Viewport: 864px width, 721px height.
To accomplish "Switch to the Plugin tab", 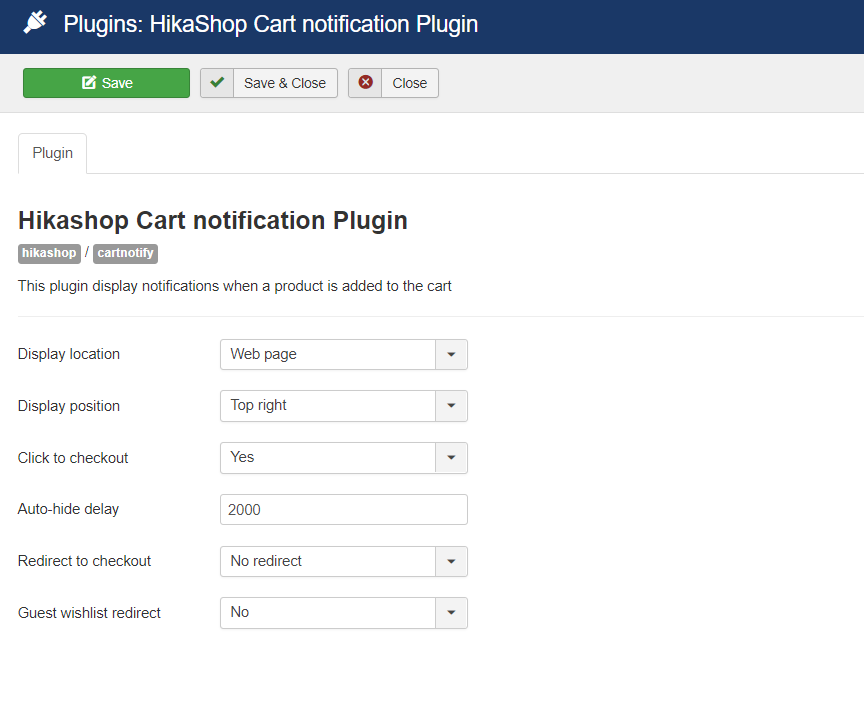I will click(x=53, y=153).
